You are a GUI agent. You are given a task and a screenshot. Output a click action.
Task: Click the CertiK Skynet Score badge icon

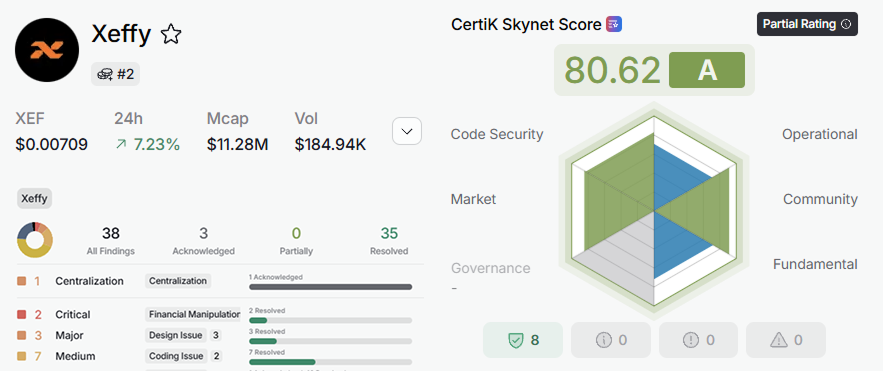(614, 24)
